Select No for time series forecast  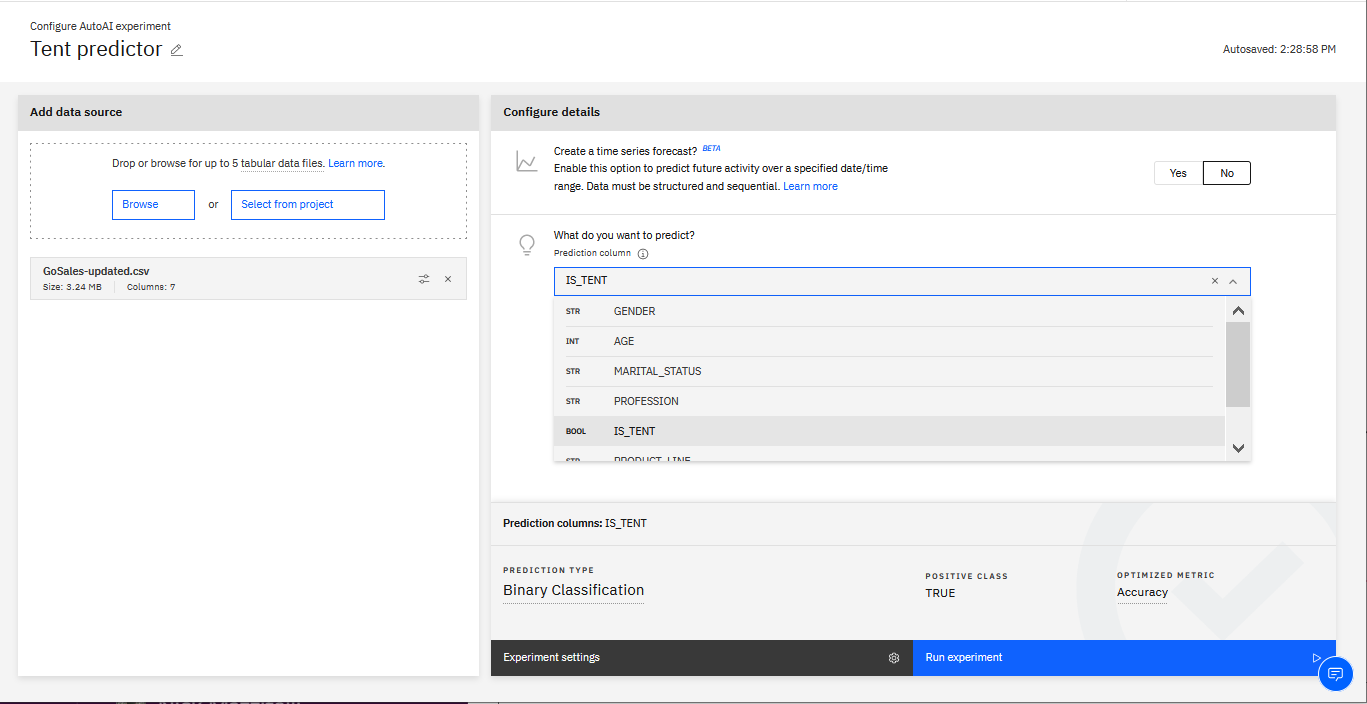click(x=1226, y=173)
